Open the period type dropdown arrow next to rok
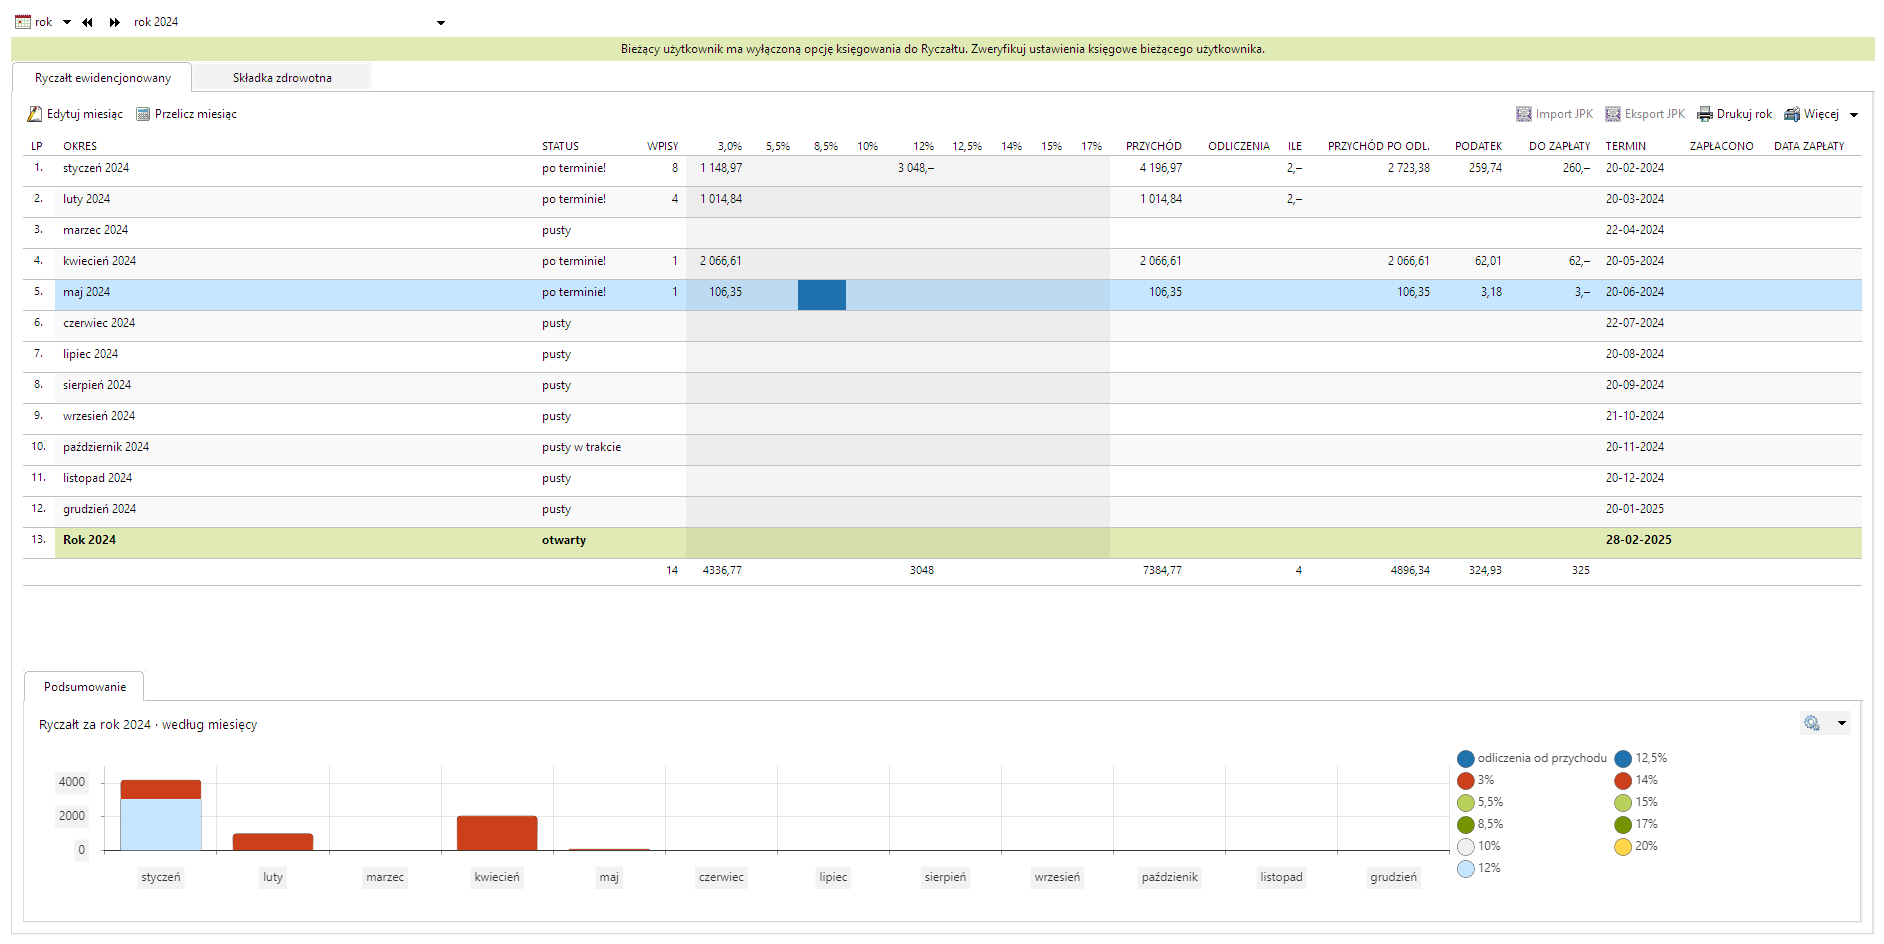This screenshot has height=944, width=1884. point(67,22)
